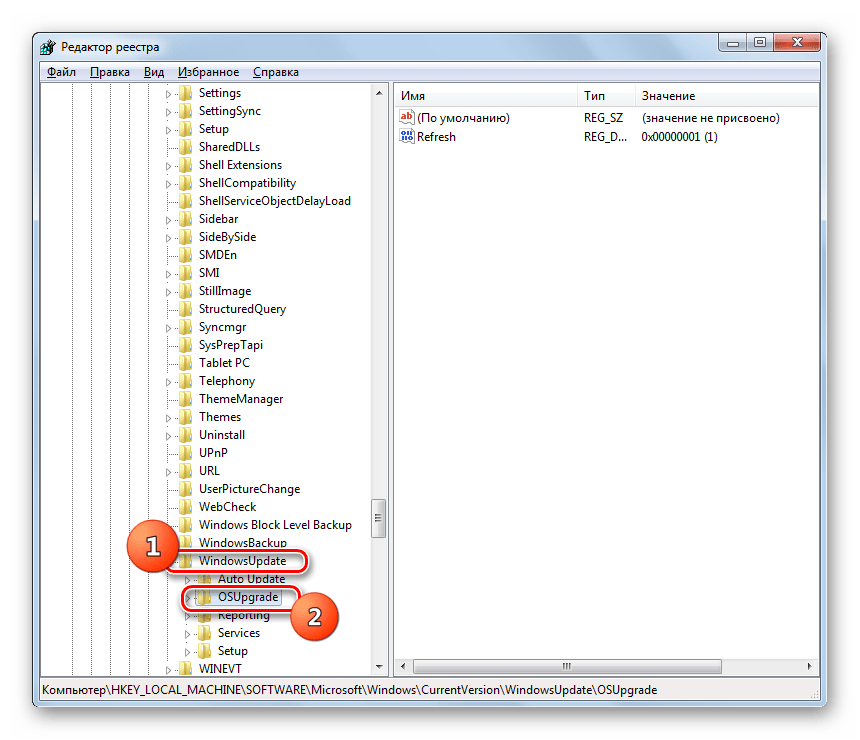Viewport: 860px width, 740px height.
Task: Open the Избранное menu
Action: click(x=208, y=72)
